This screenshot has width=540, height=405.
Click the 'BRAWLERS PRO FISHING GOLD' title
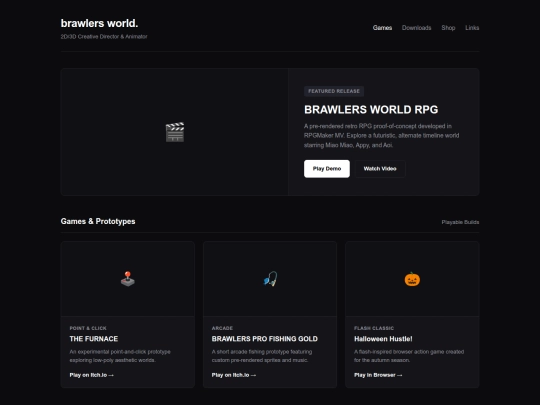point(264,339)
